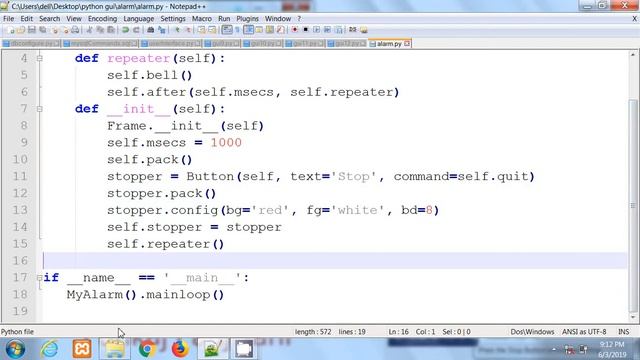Collapse the repeater function fold at line 4
Viewport: 640px width, 360px height.
point(40,58)
